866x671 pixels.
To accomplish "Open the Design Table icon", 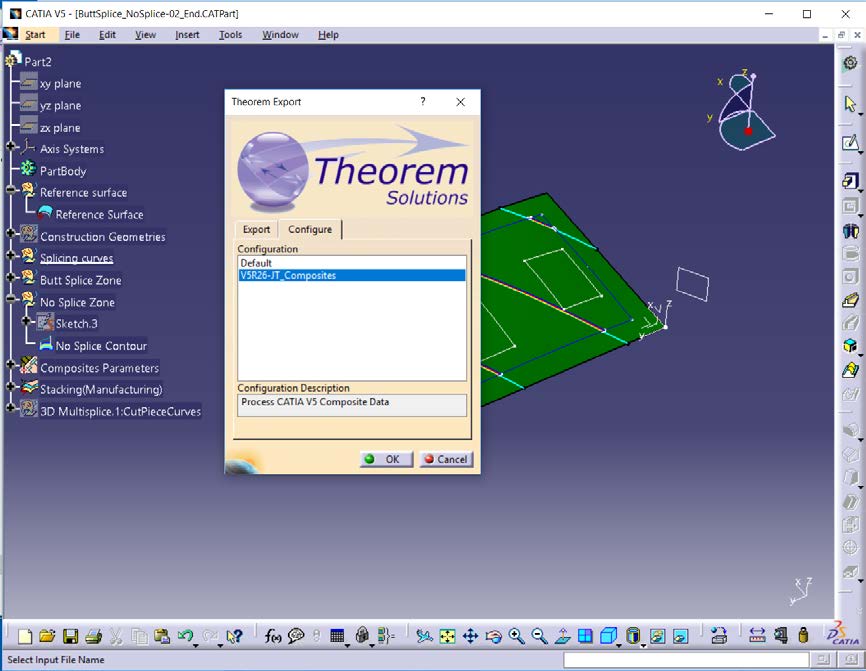I will (x=337, y=636).
